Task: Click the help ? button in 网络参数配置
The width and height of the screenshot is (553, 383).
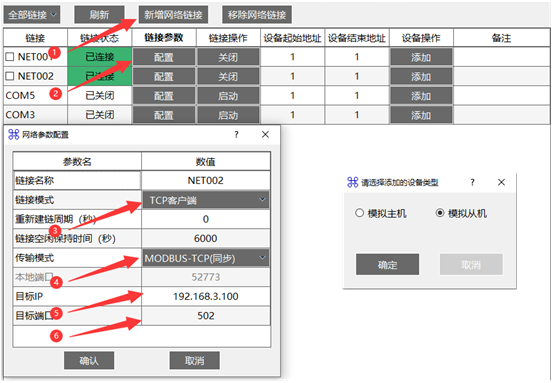Action: coord(236,134)
